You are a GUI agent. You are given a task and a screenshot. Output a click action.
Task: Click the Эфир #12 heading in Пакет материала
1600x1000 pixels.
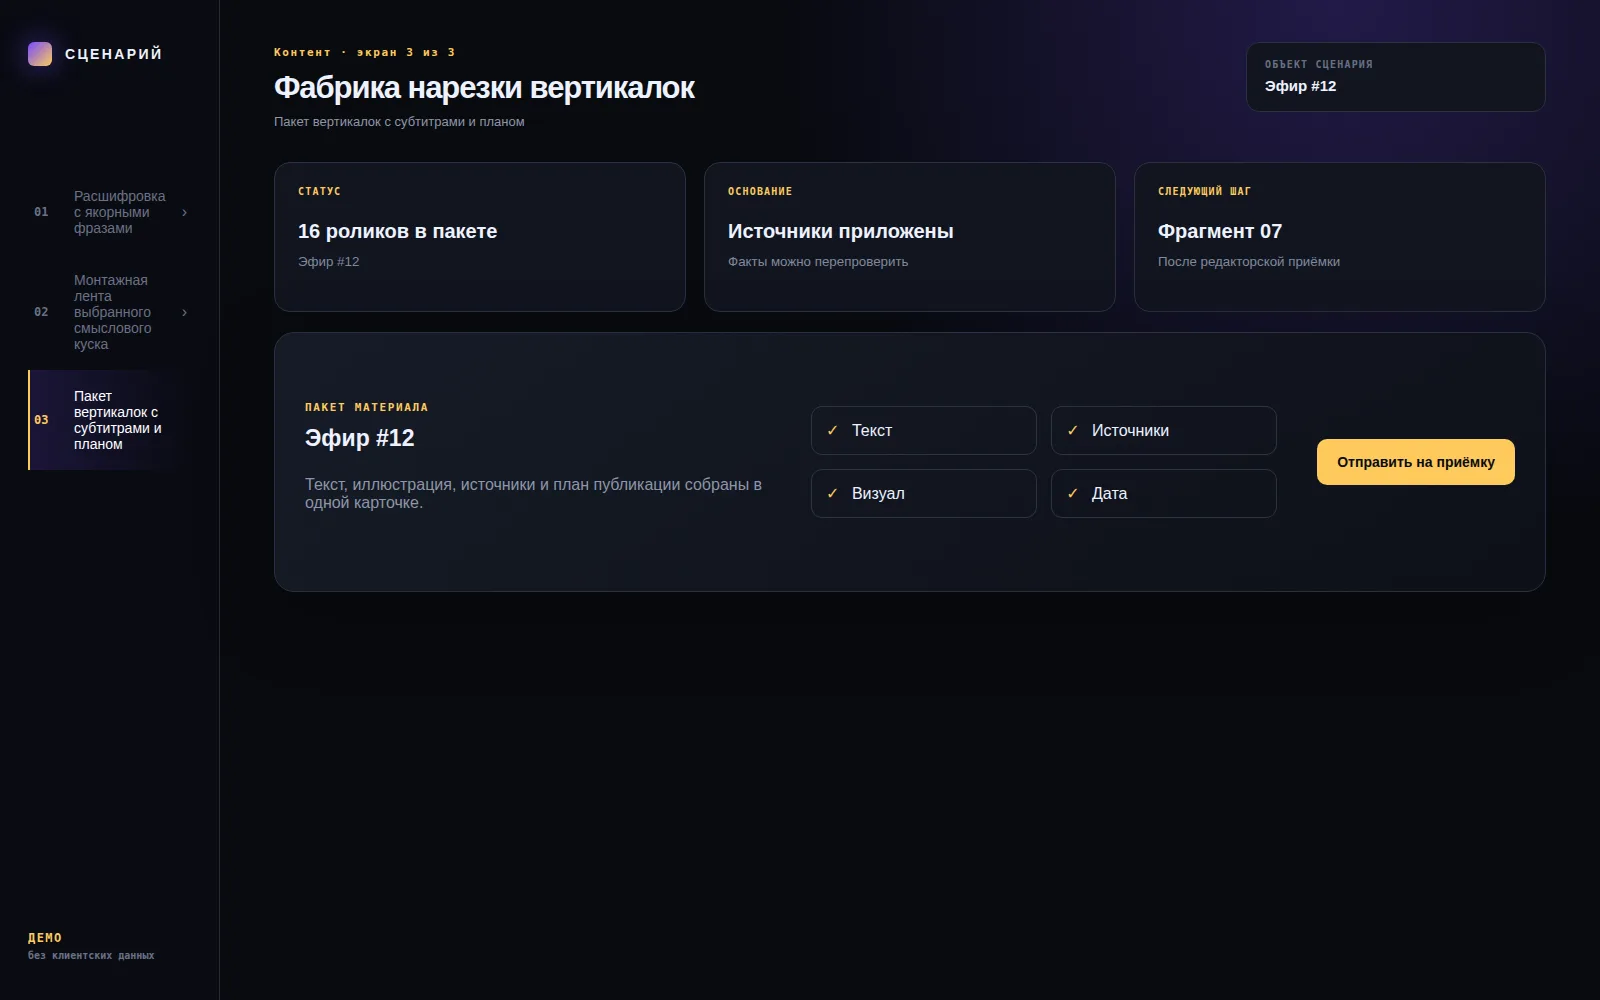[x=360, y=438]
